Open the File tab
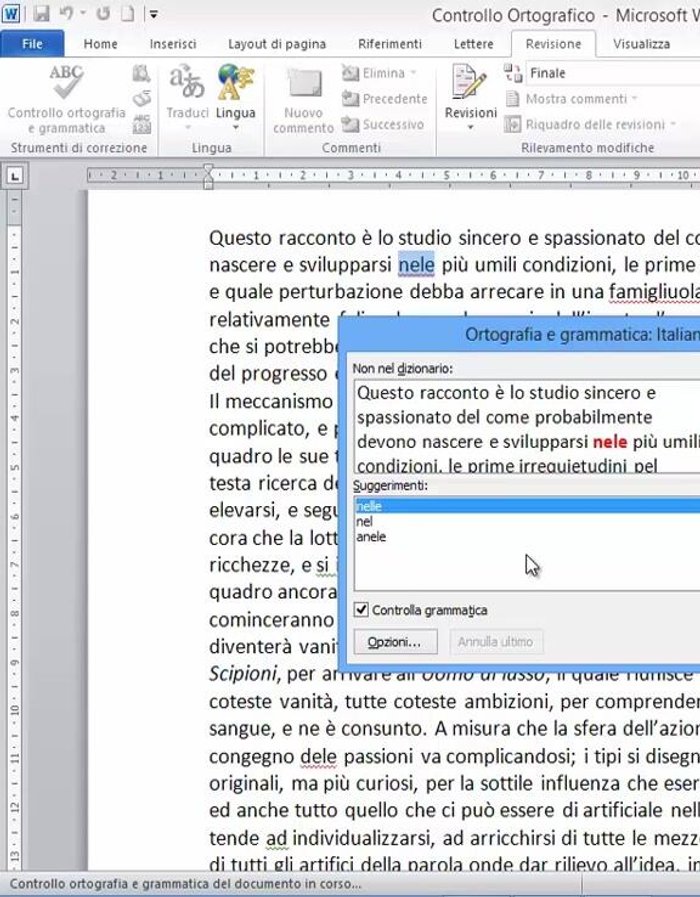The height and width of the screenshot is (897, 700). (32, 44)
